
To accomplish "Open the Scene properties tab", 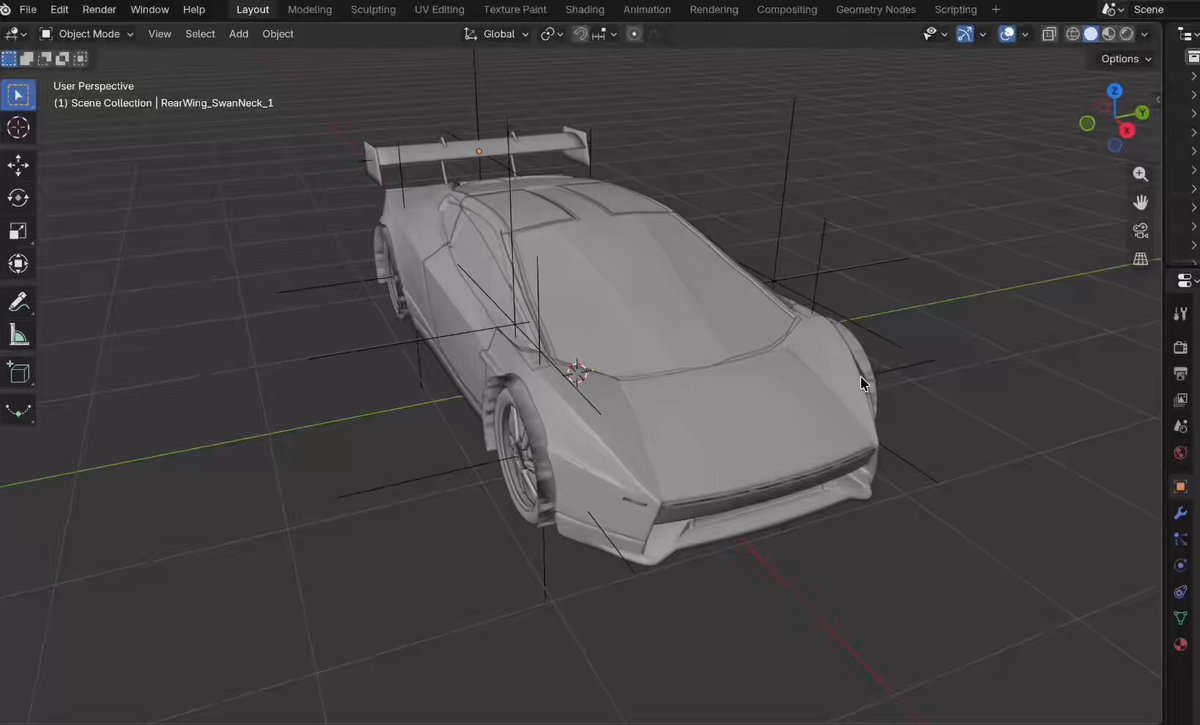I will 1181,427.
